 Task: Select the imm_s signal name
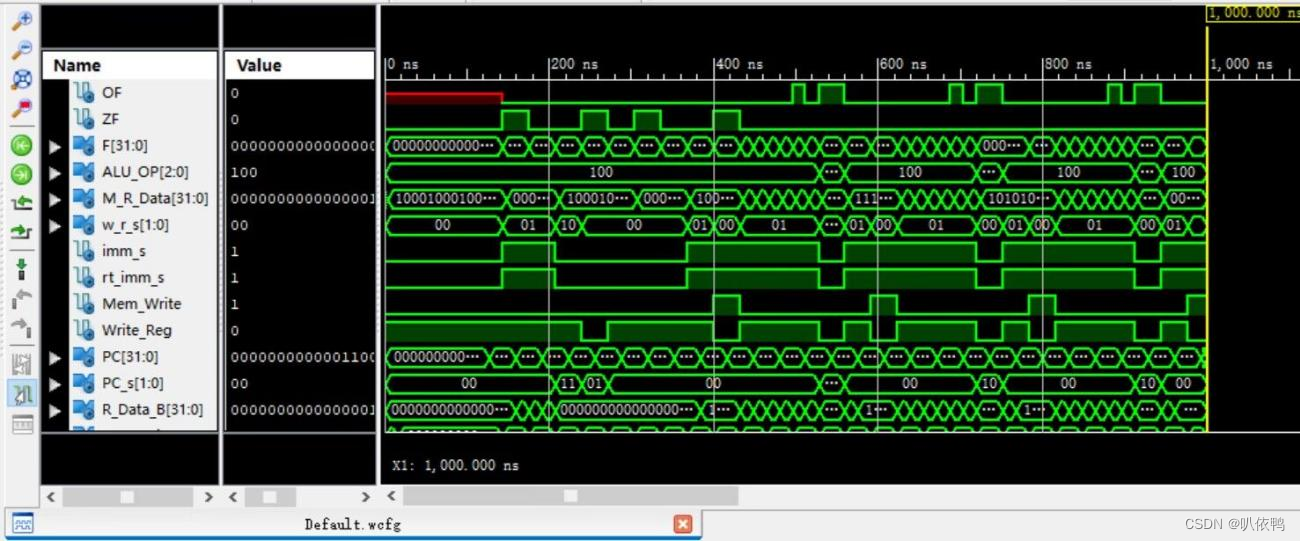(x=124, y=251)
